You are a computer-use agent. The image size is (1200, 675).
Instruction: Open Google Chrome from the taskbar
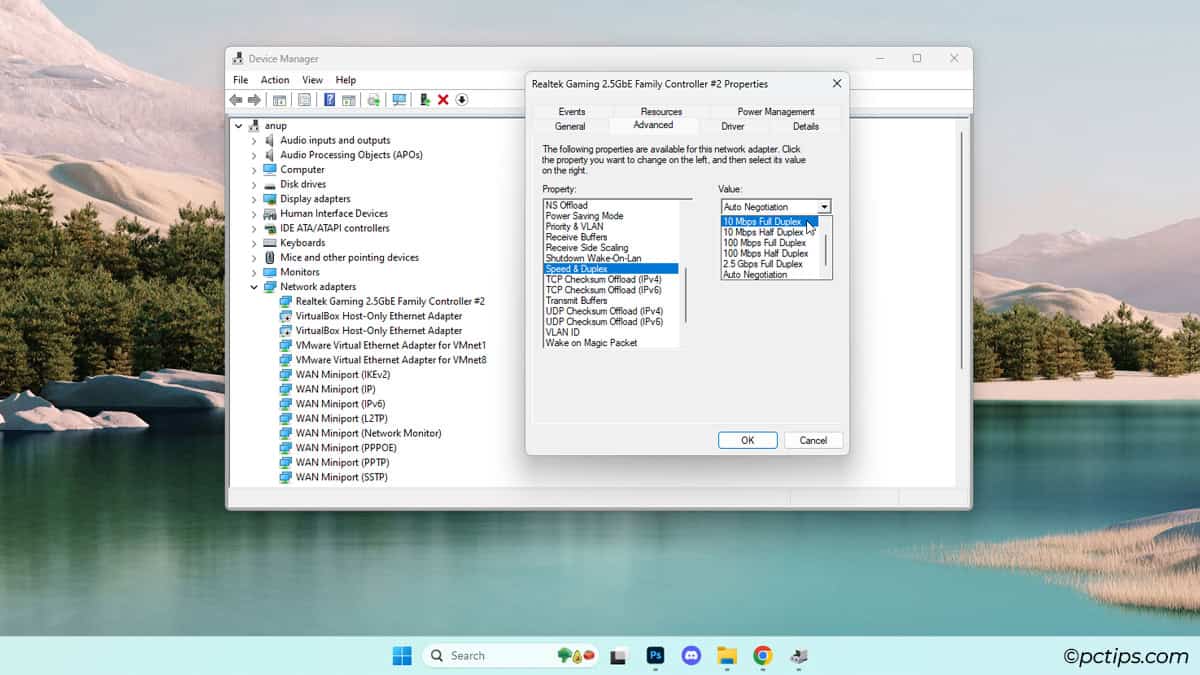pyautogui.click(x=763, y=656)
